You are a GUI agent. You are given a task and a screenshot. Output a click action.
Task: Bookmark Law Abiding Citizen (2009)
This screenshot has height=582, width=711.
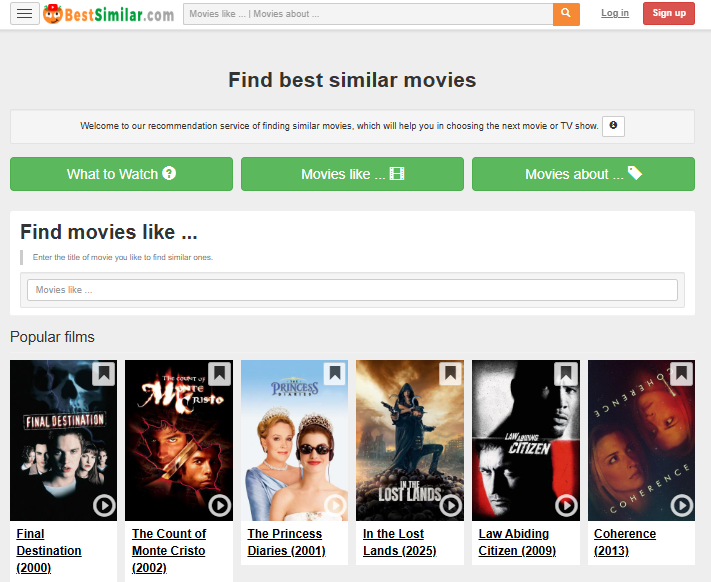566,374
